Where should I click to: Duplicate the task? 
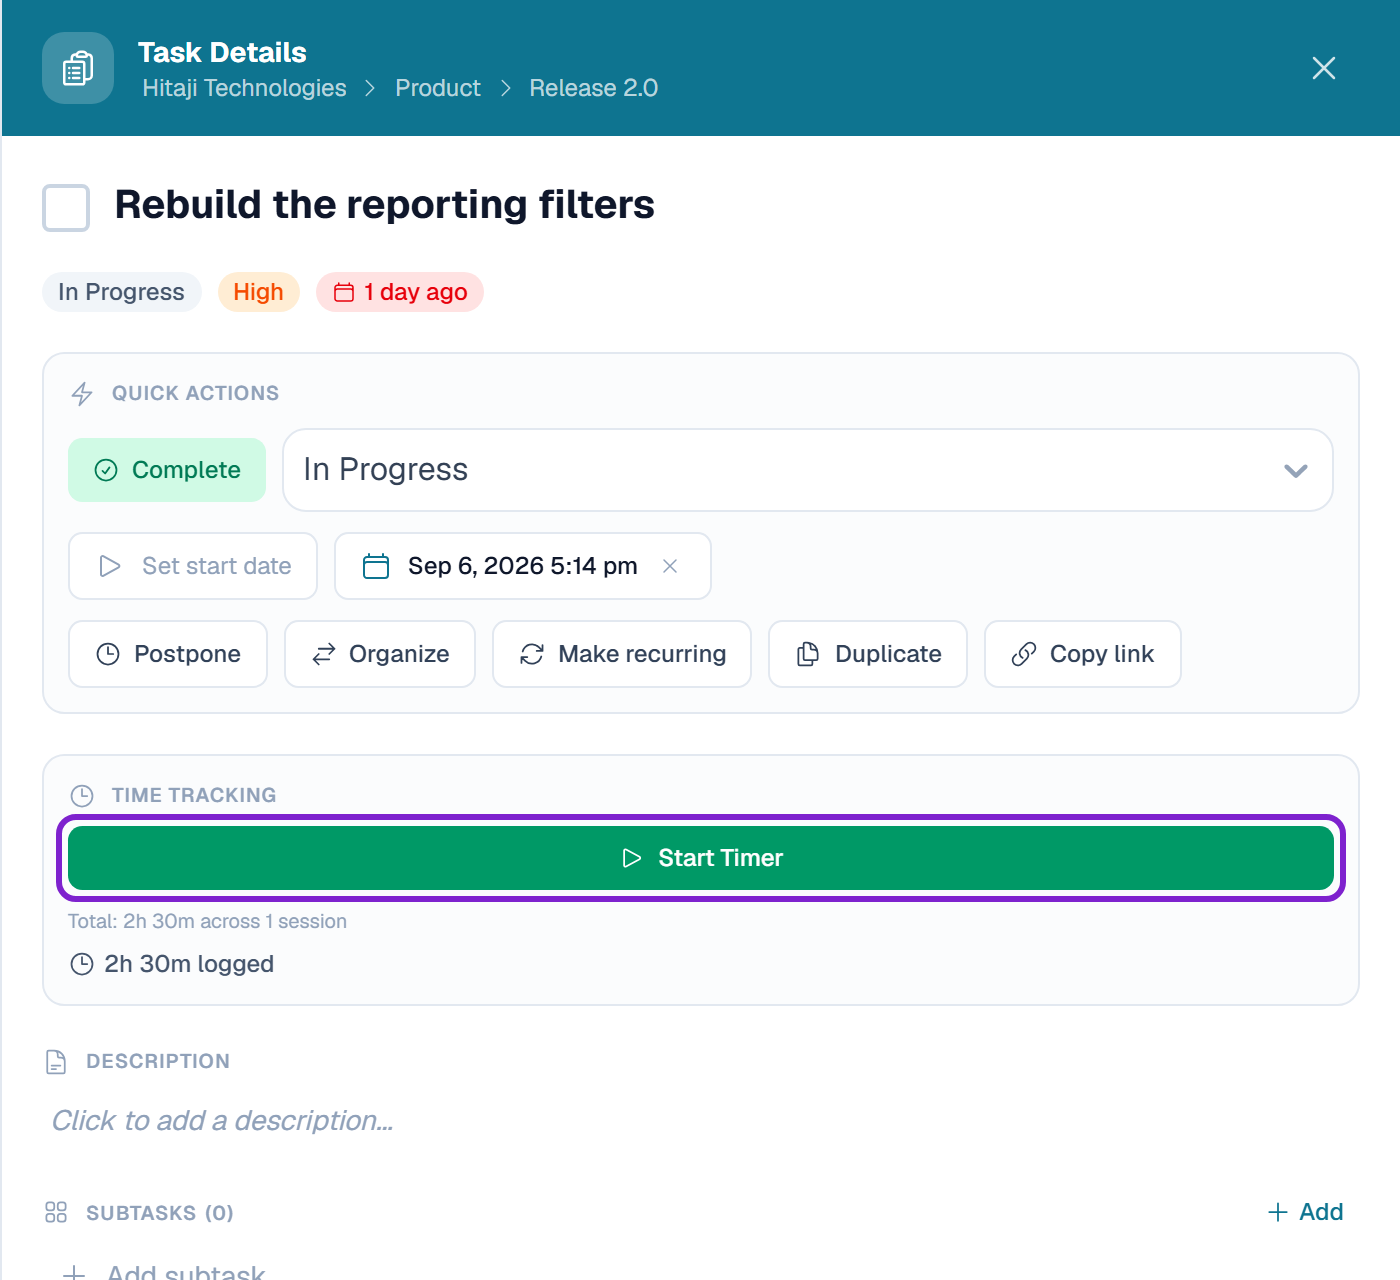click(868, 654)
